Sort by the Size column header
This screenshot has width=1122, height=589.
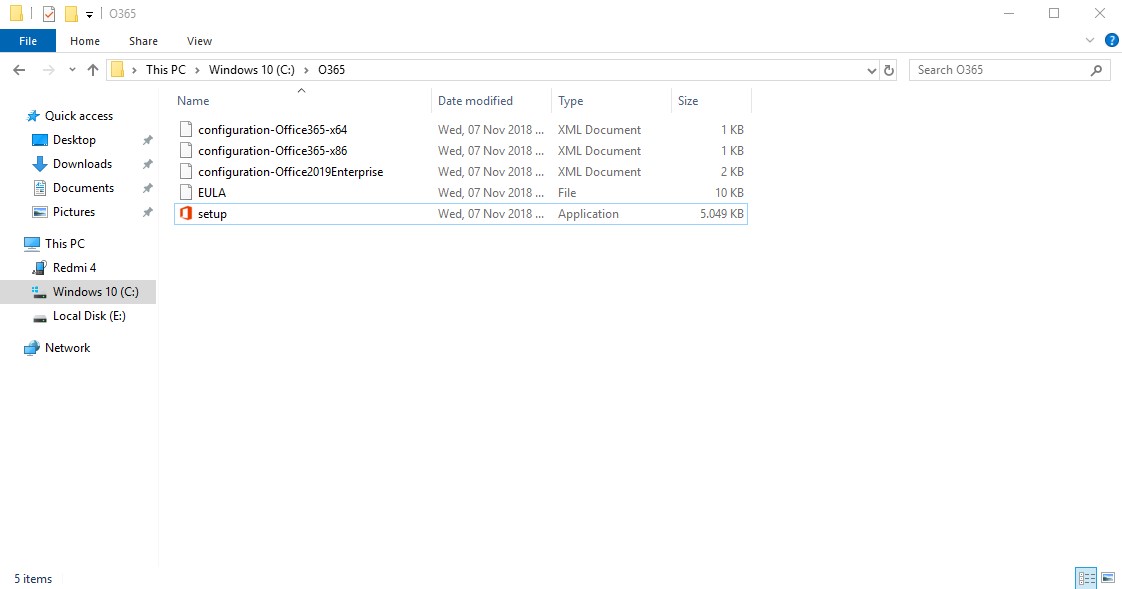coord(711,101)
